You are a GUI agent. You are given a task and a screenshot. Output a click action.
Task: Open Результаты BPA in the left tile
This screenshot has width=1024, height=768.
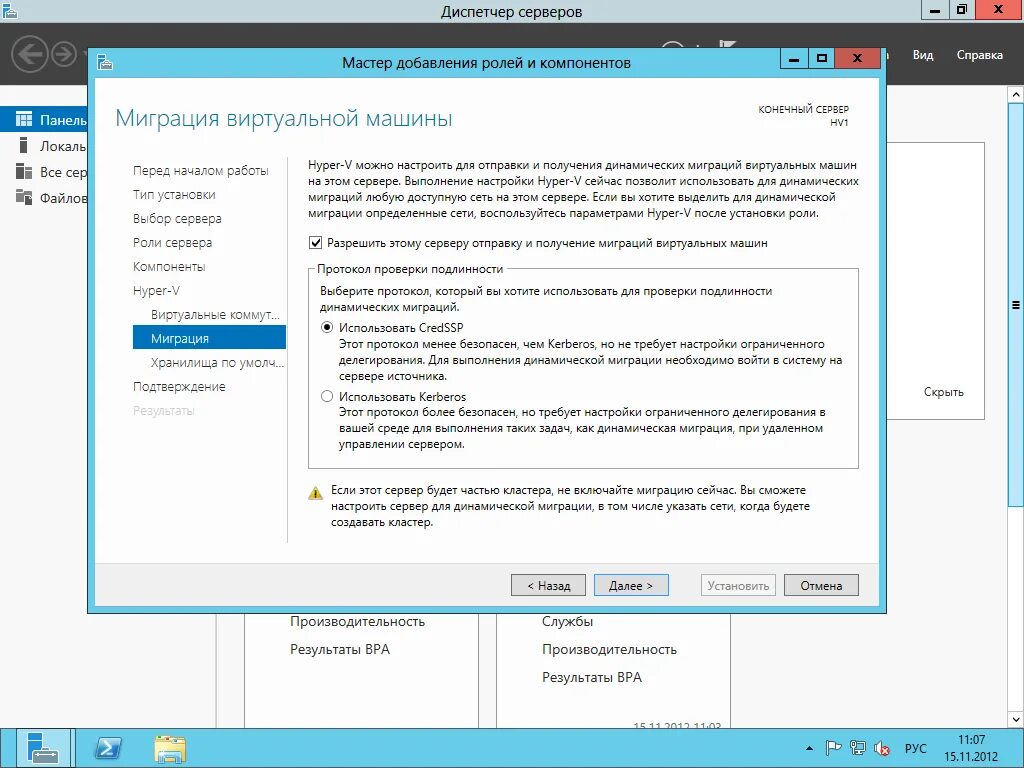[340, 649]
